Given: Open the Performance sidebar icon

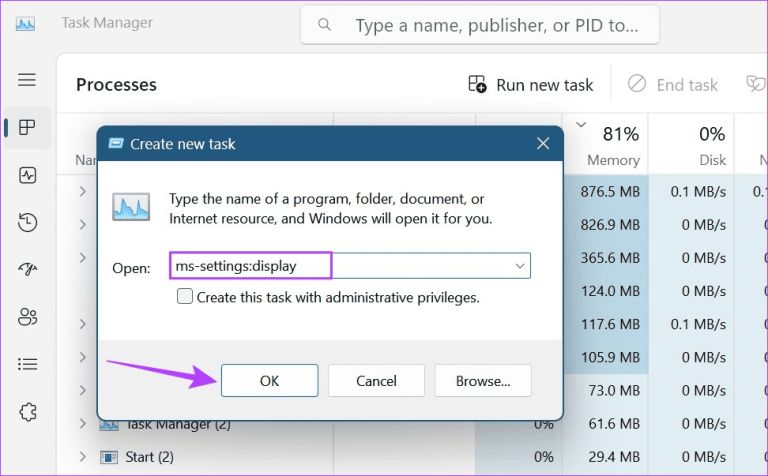Looking at the screenshot, I should (27, 175).
